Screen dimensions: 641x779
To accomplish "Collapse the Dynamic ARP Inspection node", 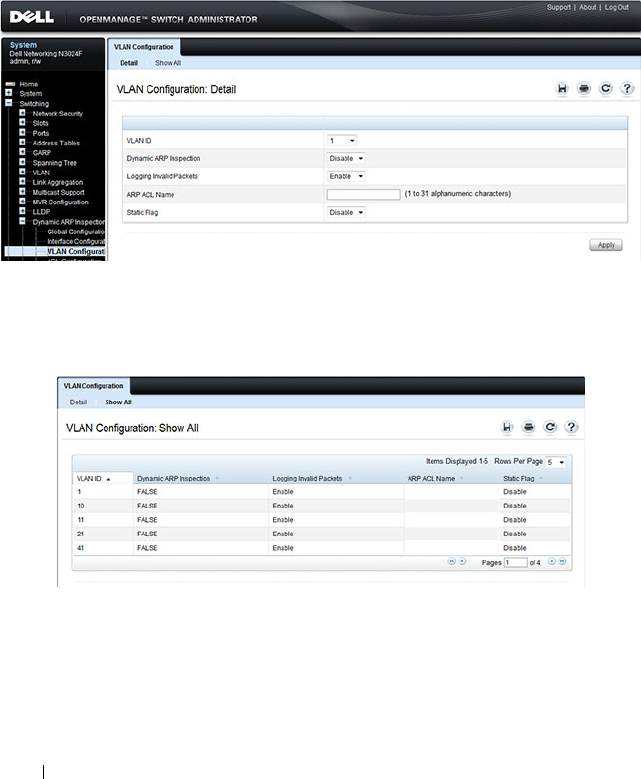I will coord(22,221).
